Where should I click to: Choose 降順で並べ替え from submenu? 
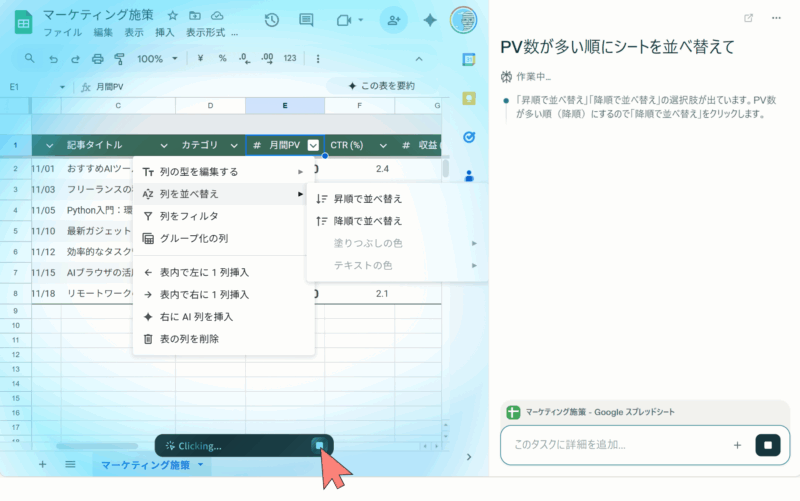pyautogui.click(x=367, y=221)
